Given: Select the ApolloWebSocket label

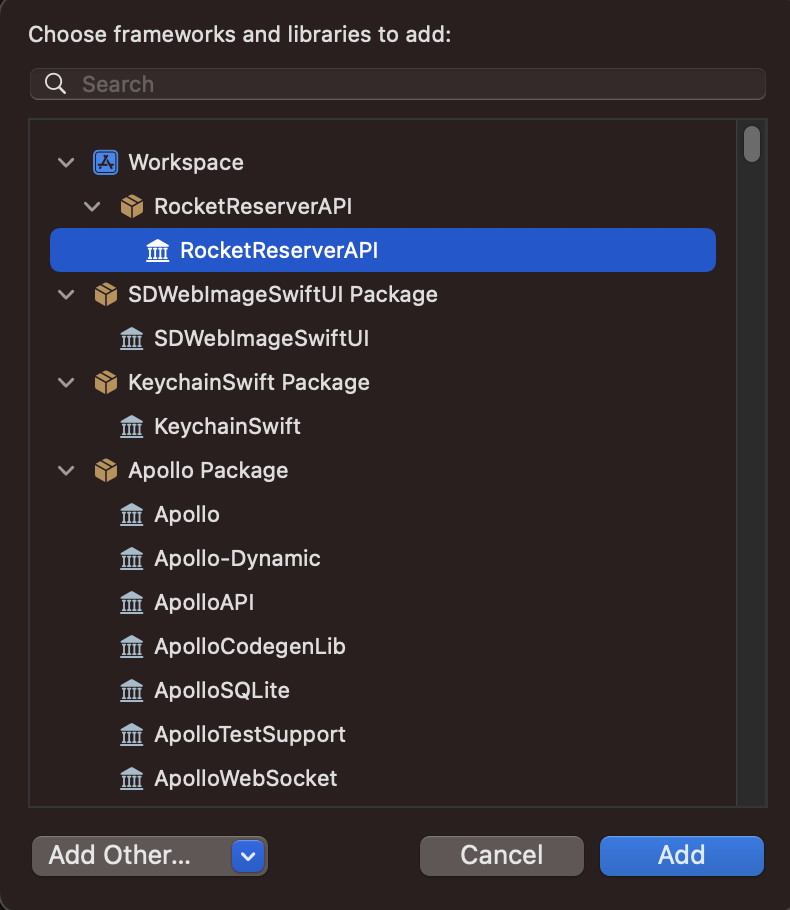Looking at the screenshot, I should point(246,779).
